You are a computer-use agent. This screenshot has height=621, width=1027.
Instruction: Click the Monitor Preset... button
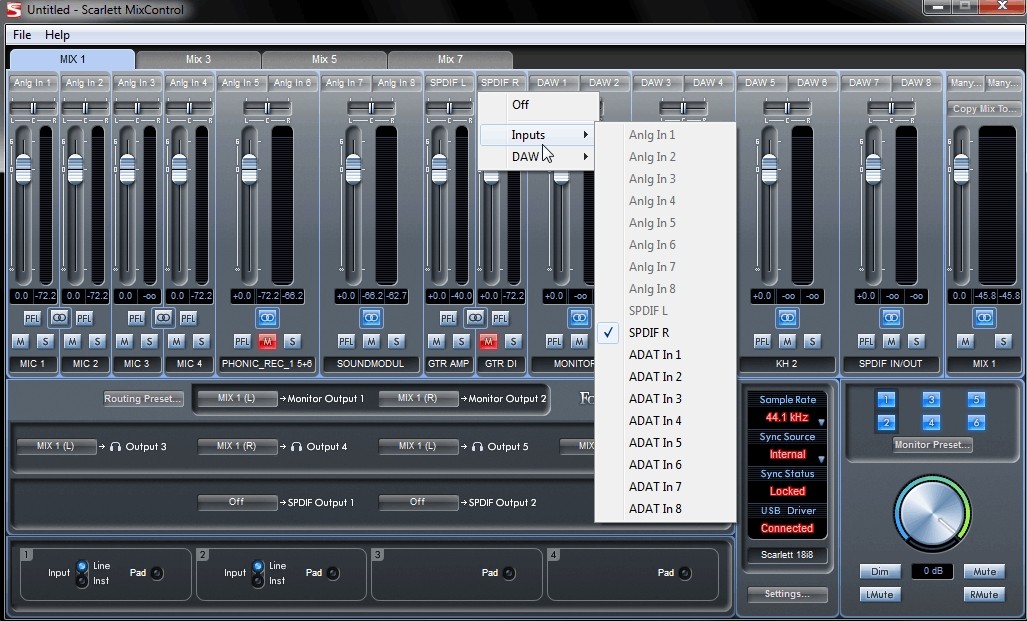(933, 445)
